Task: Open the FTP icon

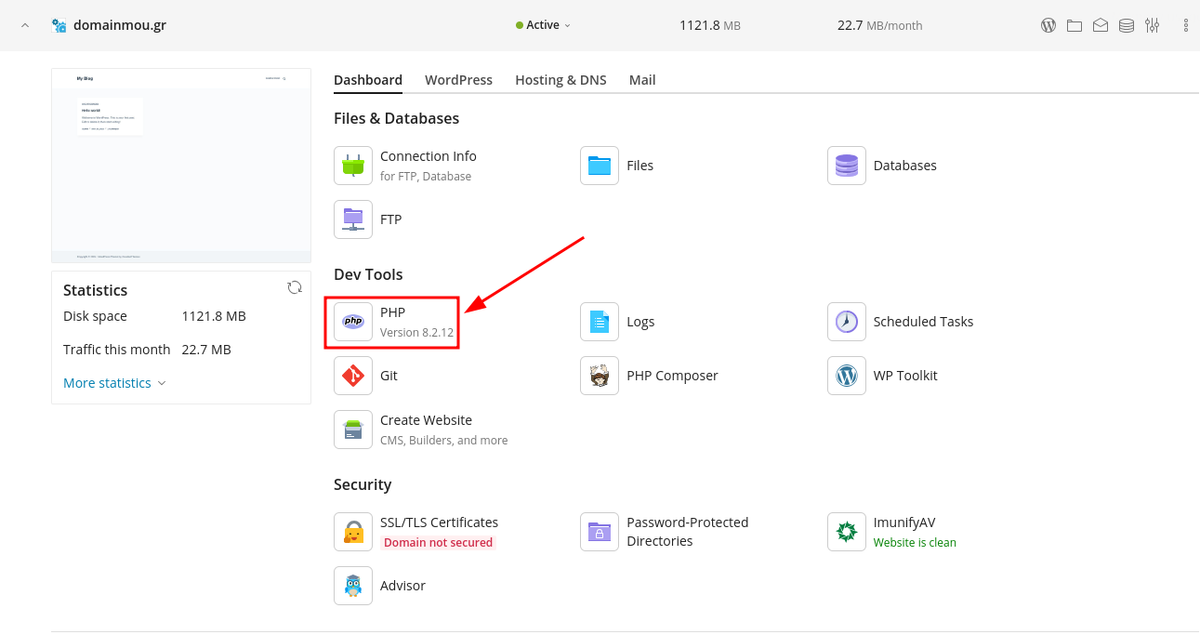Action: click(x=353, y=219)
